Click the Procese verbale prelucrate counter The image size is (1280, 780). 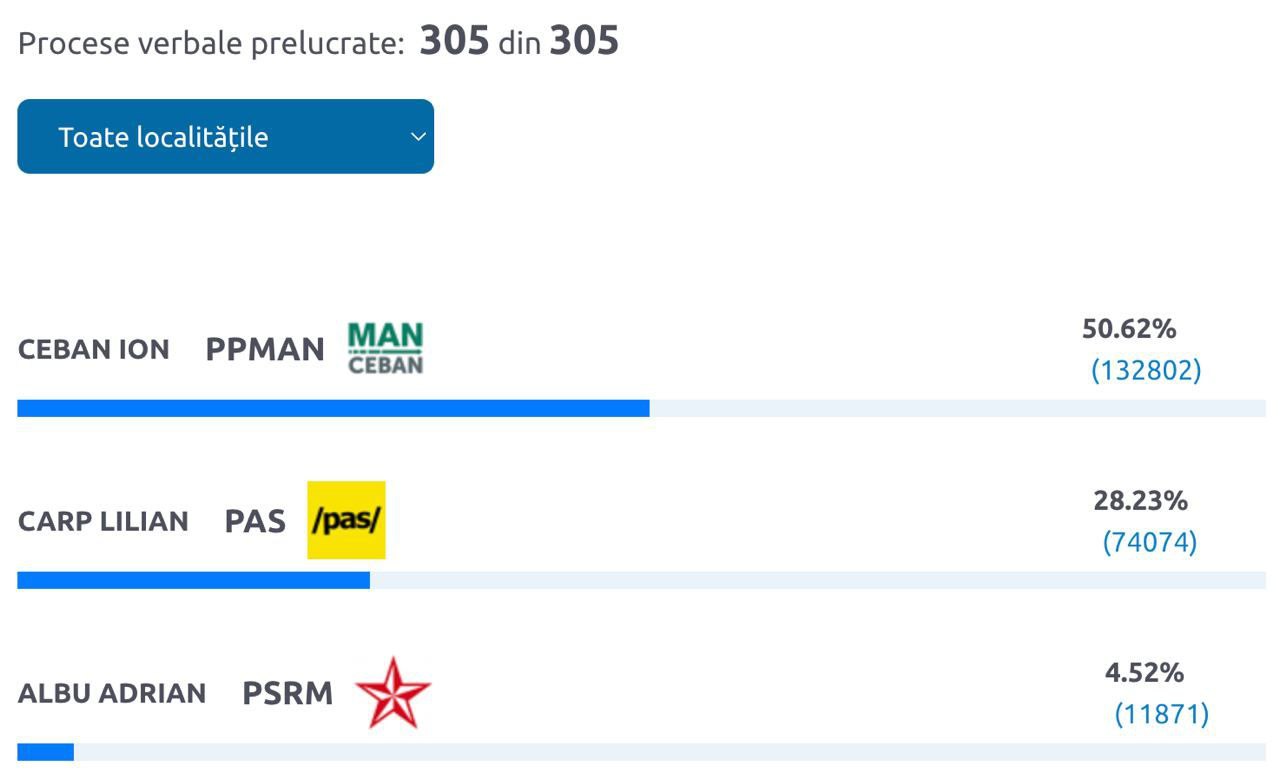[318, 42]
